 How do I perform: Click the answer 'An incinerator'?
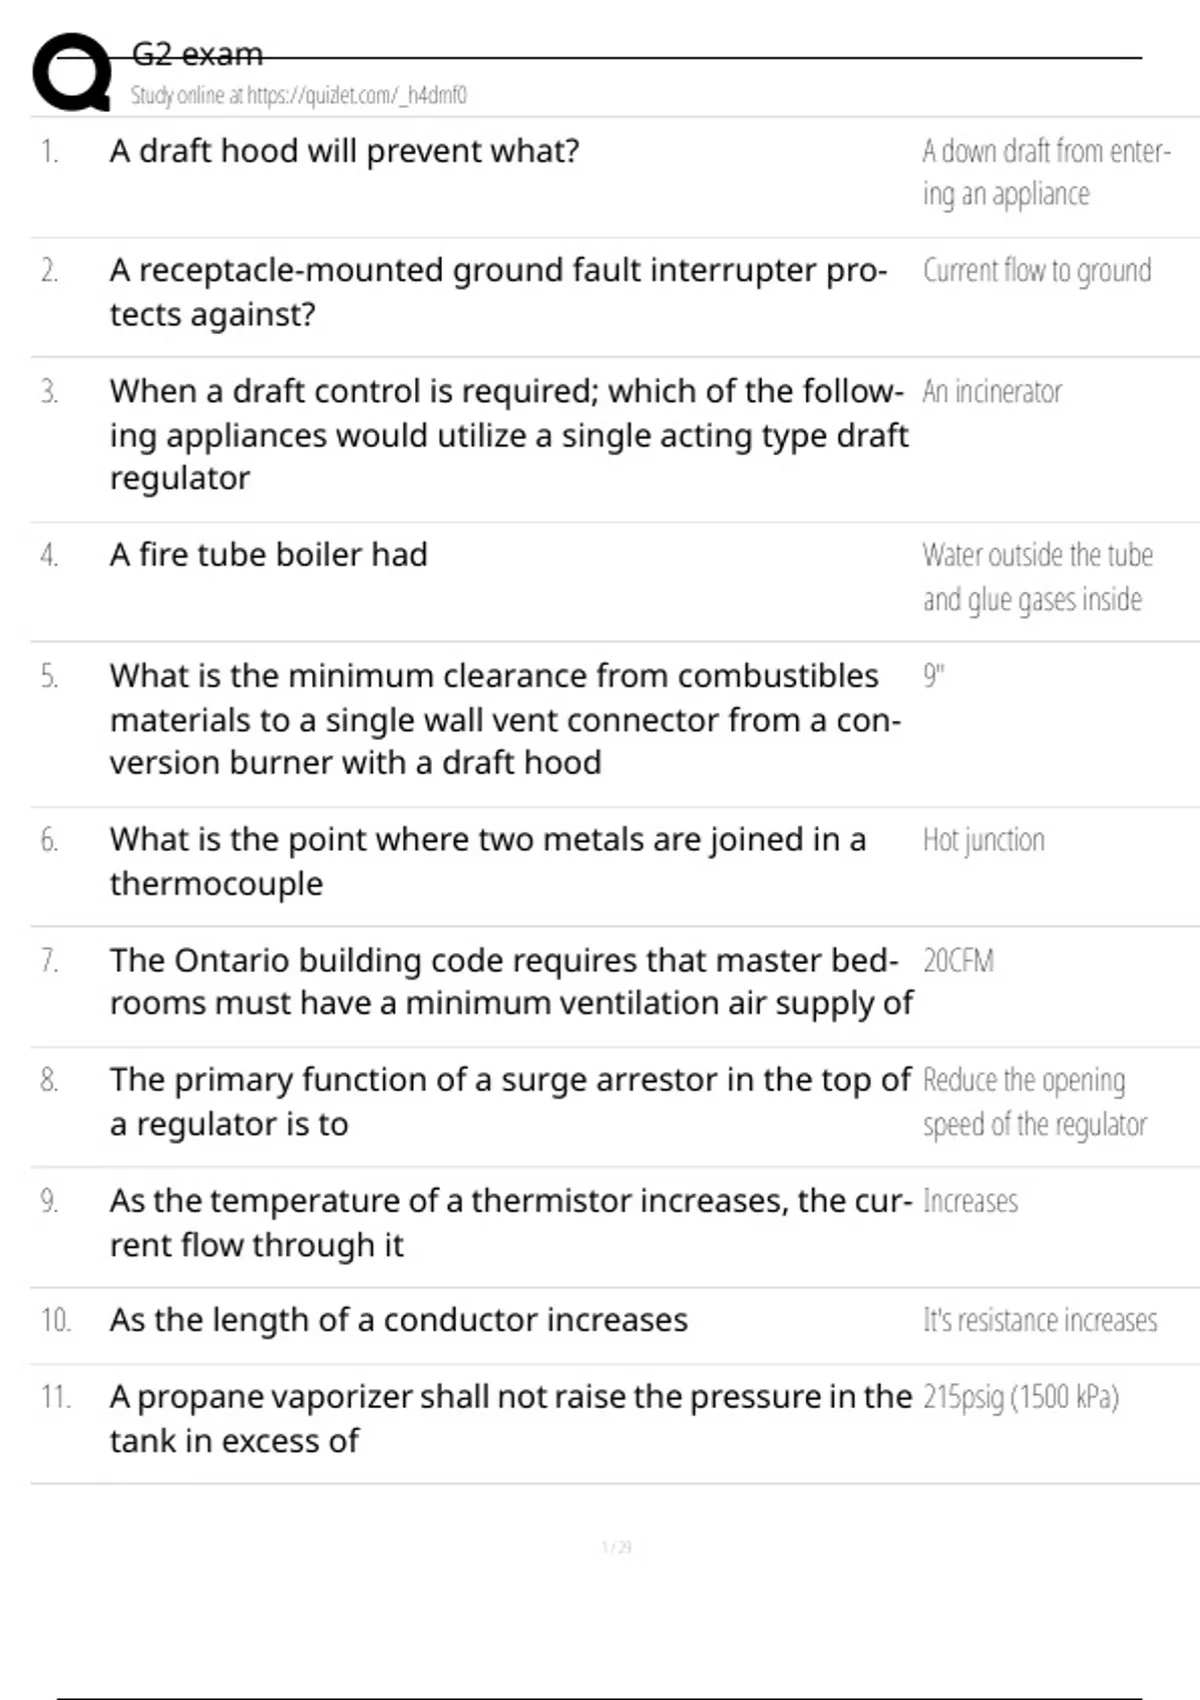pos(991,391)
